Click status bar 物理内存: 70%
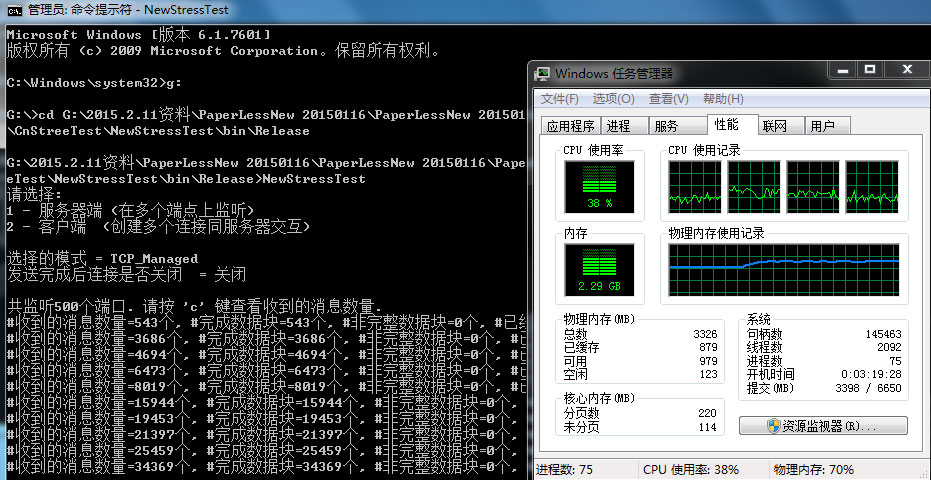 point(813,470)
